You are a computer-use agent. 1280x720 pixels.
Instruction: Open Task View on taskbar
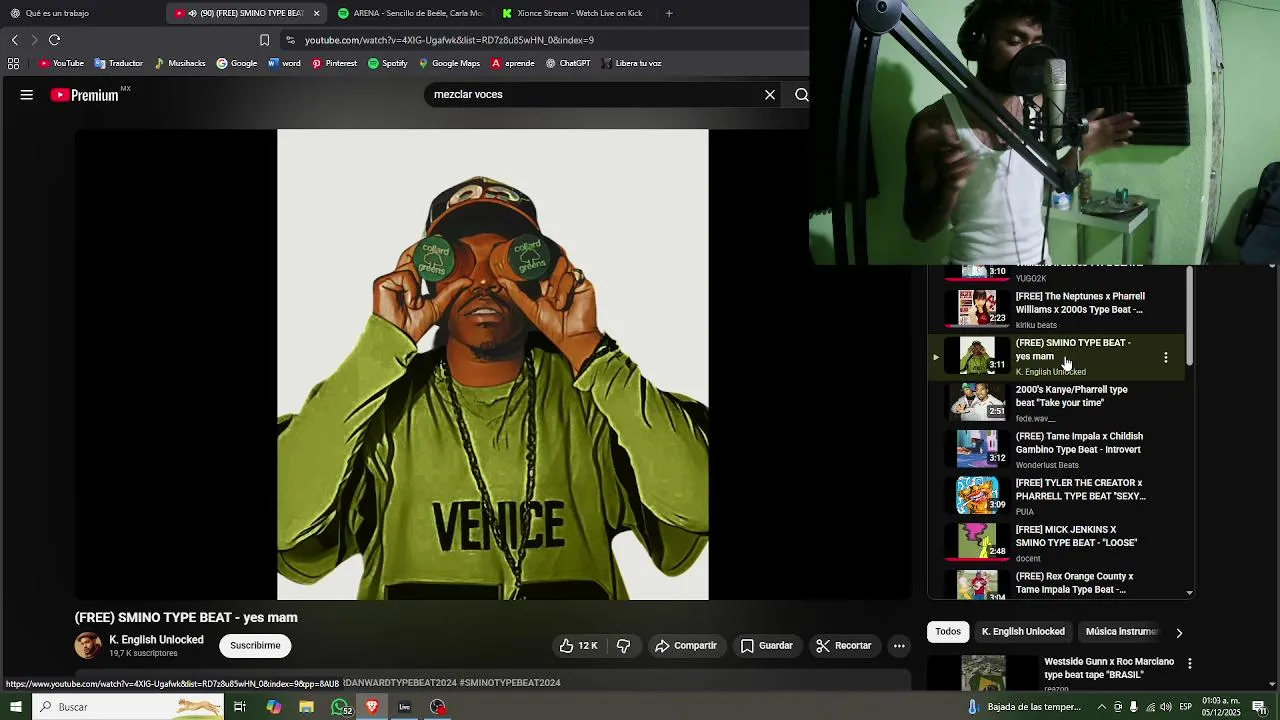click(x=240, y=707)
